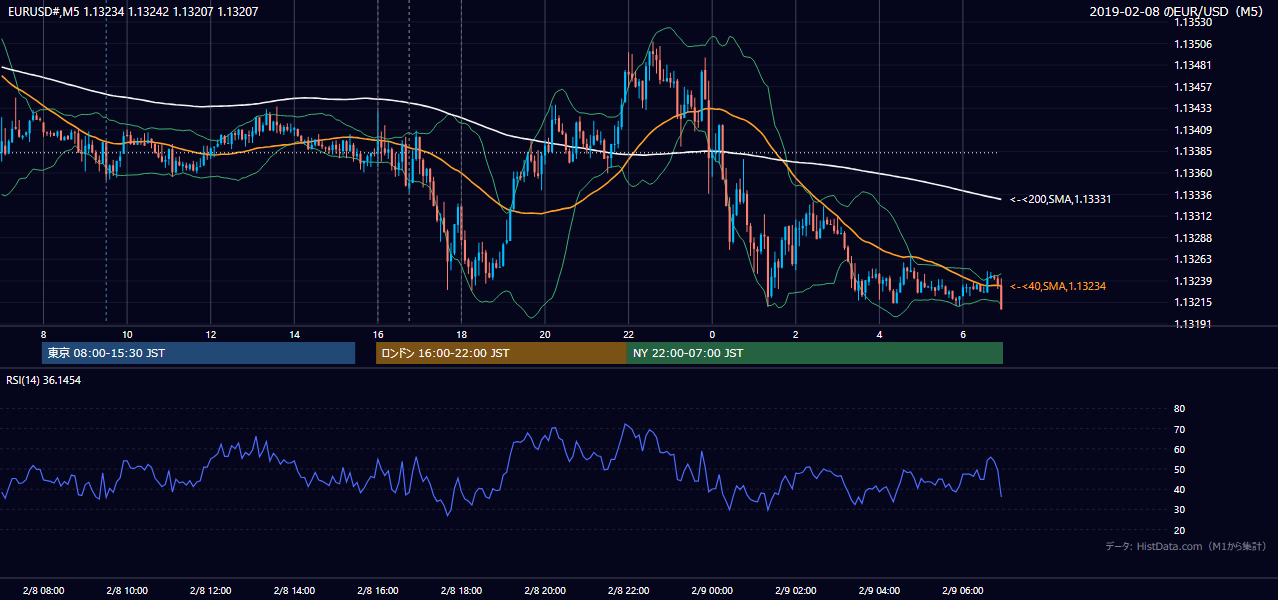Click hour label 20 under price chart
Screen dimensions: 1278x600
tap(544, 334)
